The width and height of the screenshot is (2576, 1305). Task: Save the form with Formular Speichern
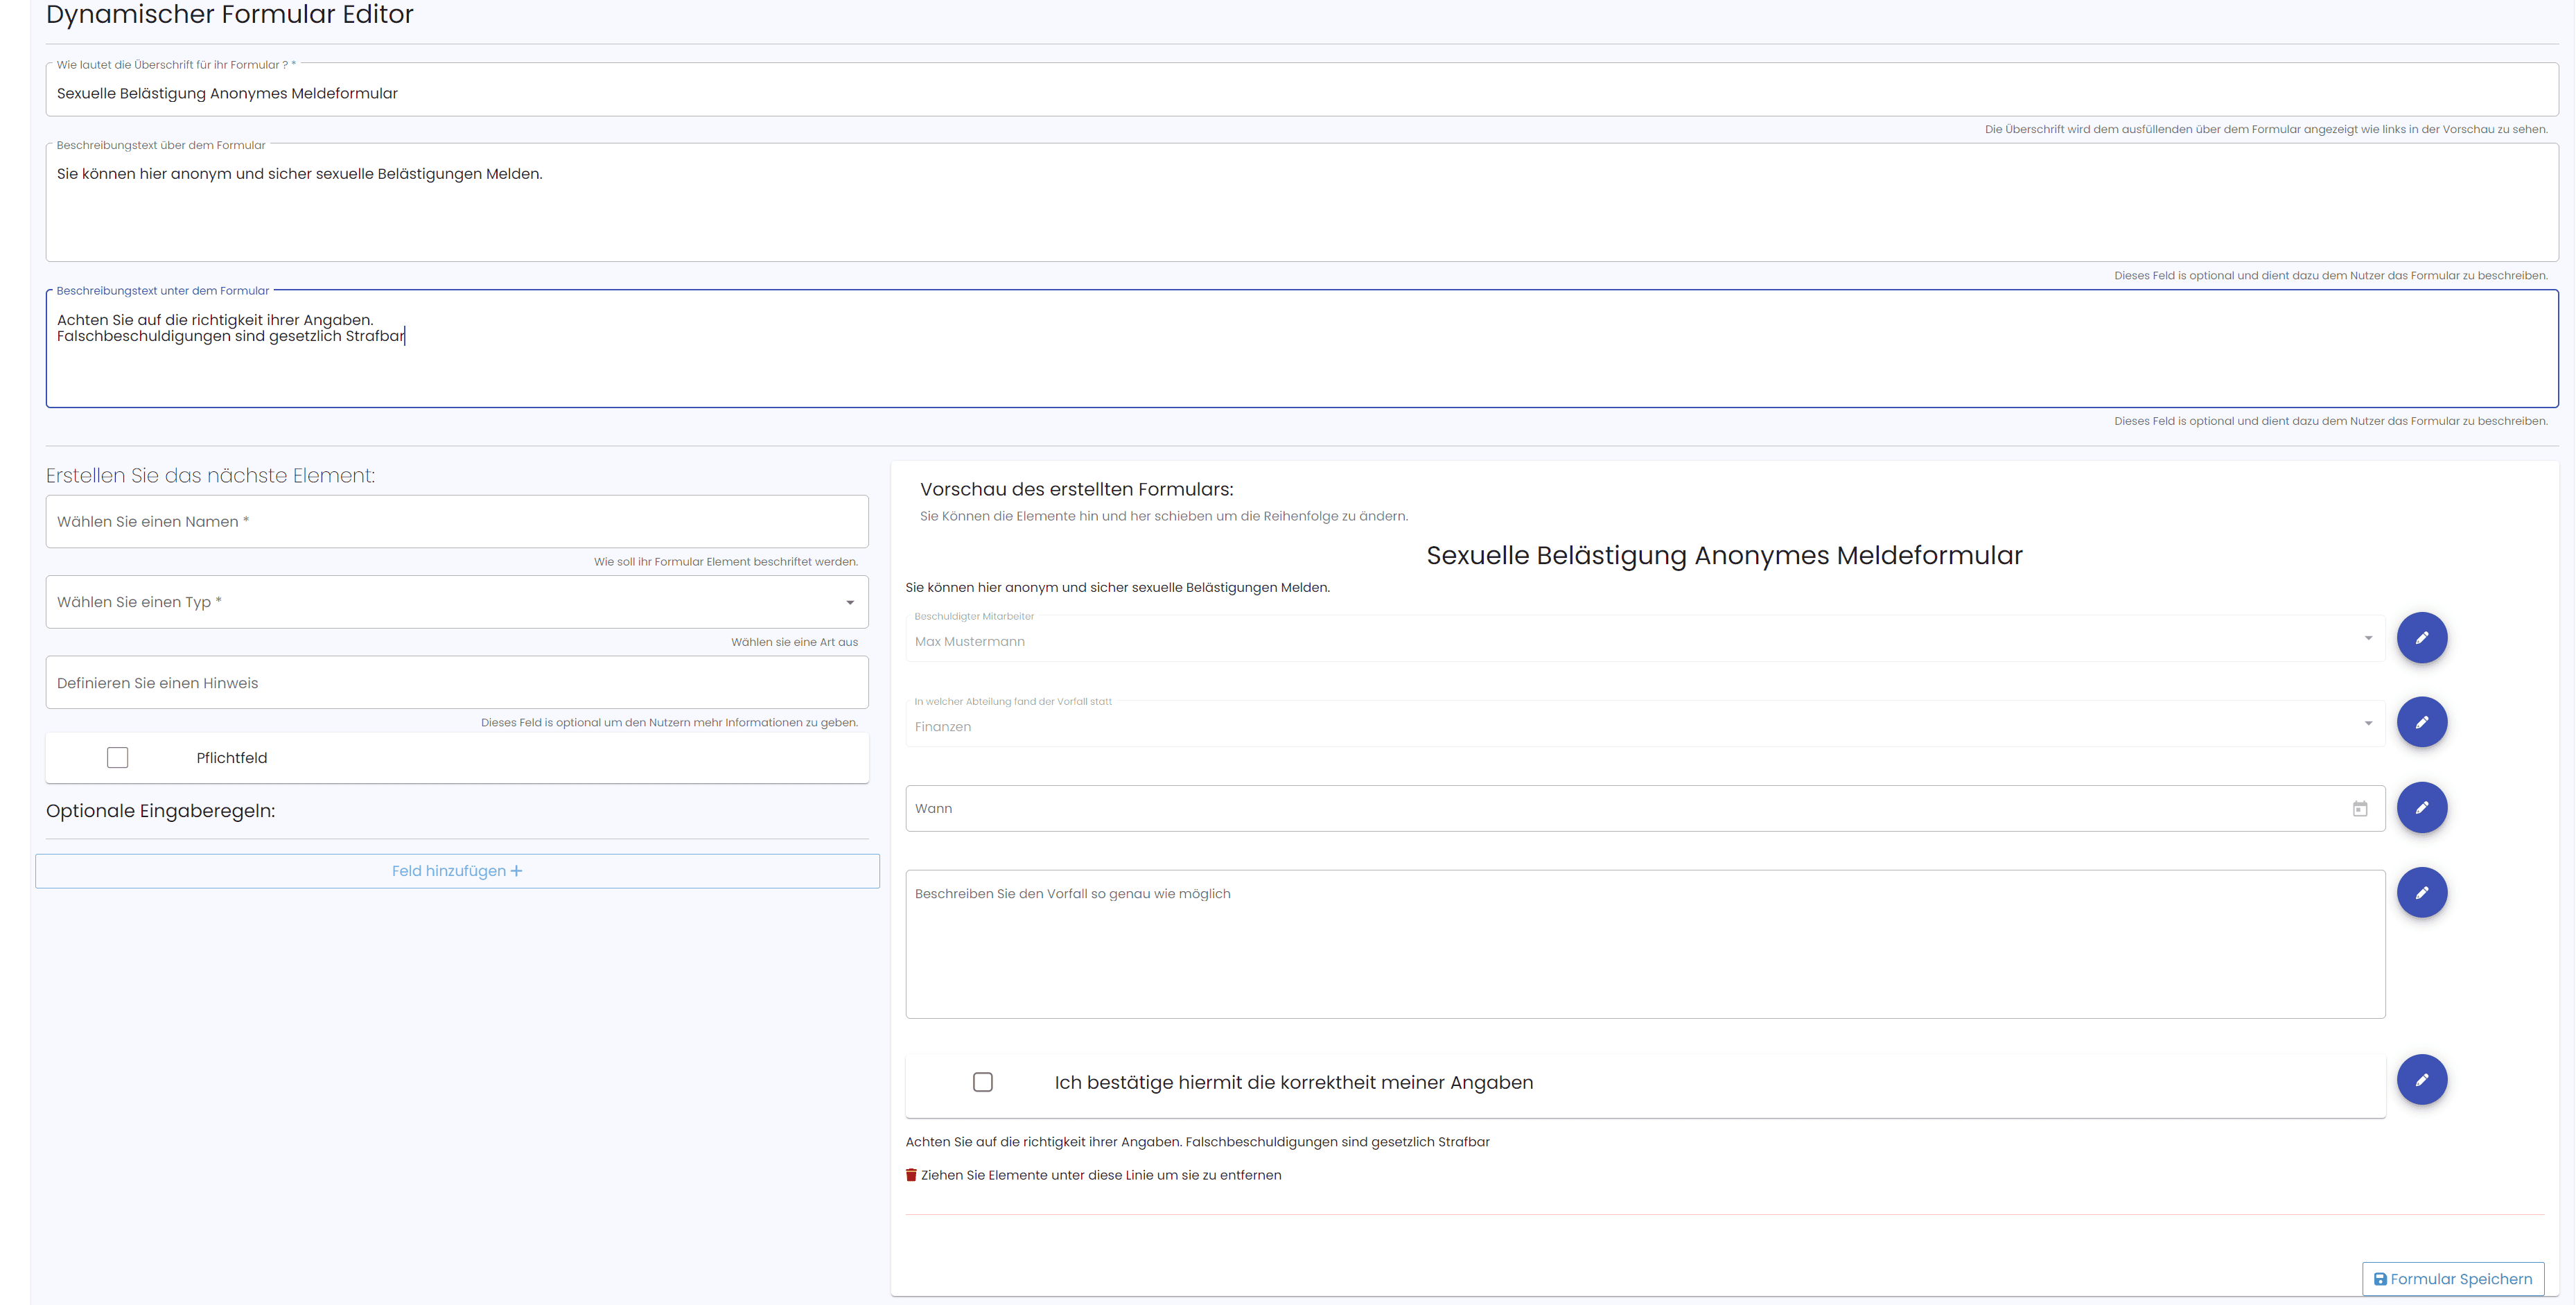click(2453, 1279)
